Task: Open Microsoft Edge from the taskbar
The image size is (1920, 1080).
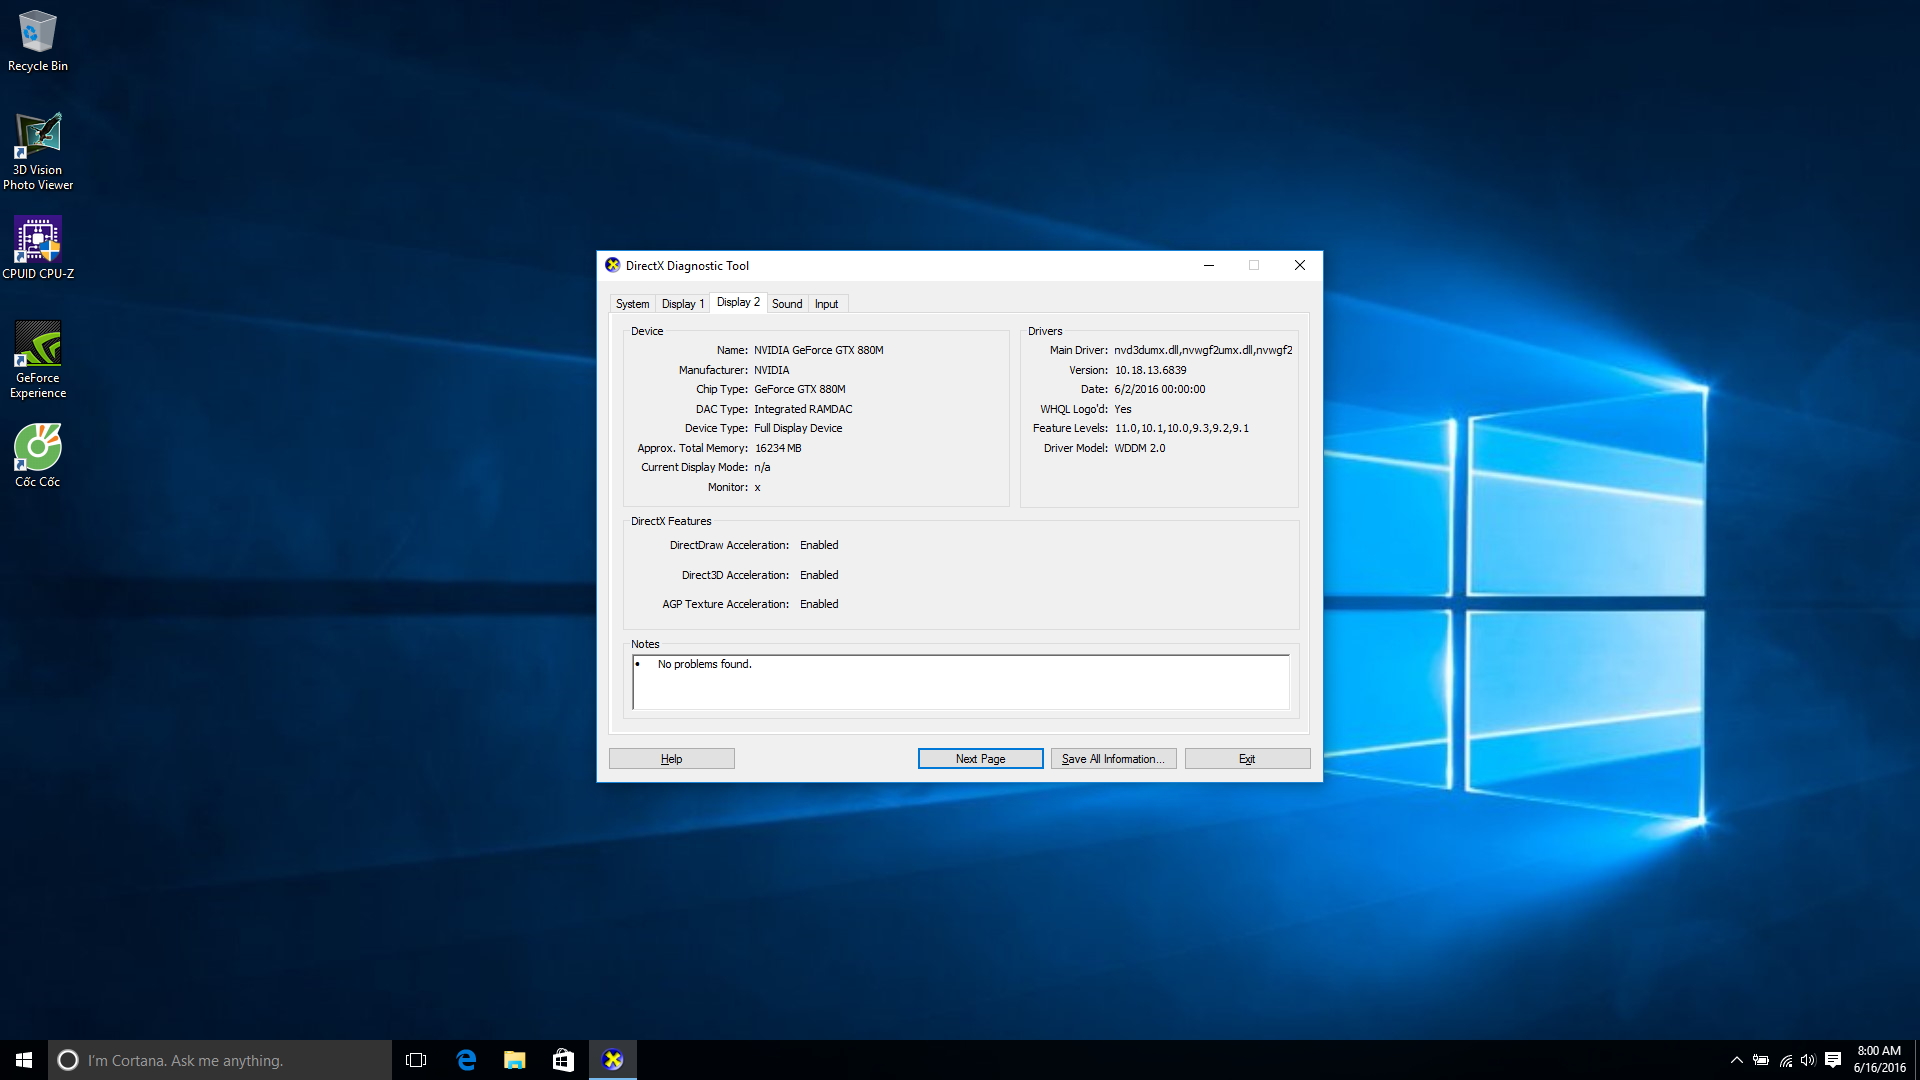Action: (466, 1060)
